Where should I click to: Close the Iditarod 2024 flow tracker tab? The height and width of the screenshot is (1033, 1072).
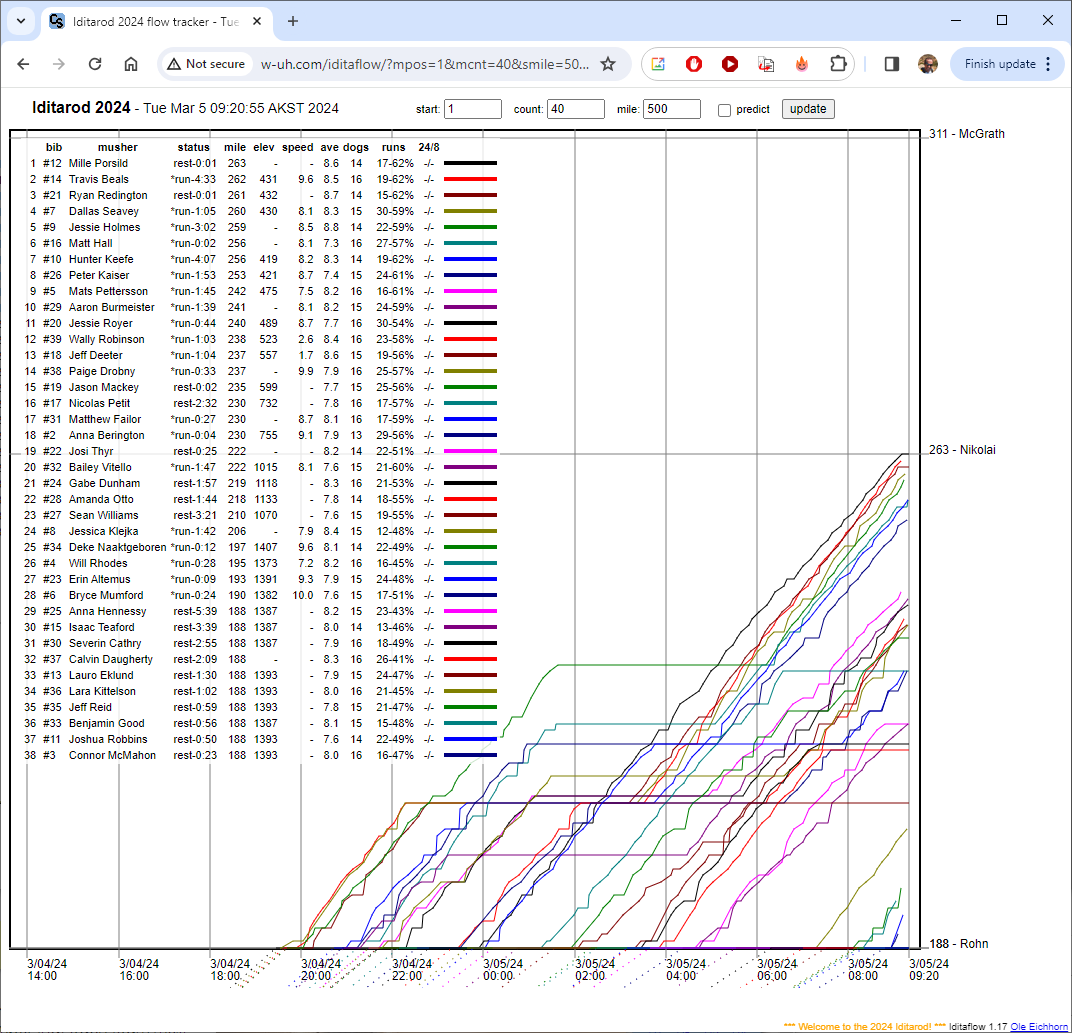tap(257, 21)
